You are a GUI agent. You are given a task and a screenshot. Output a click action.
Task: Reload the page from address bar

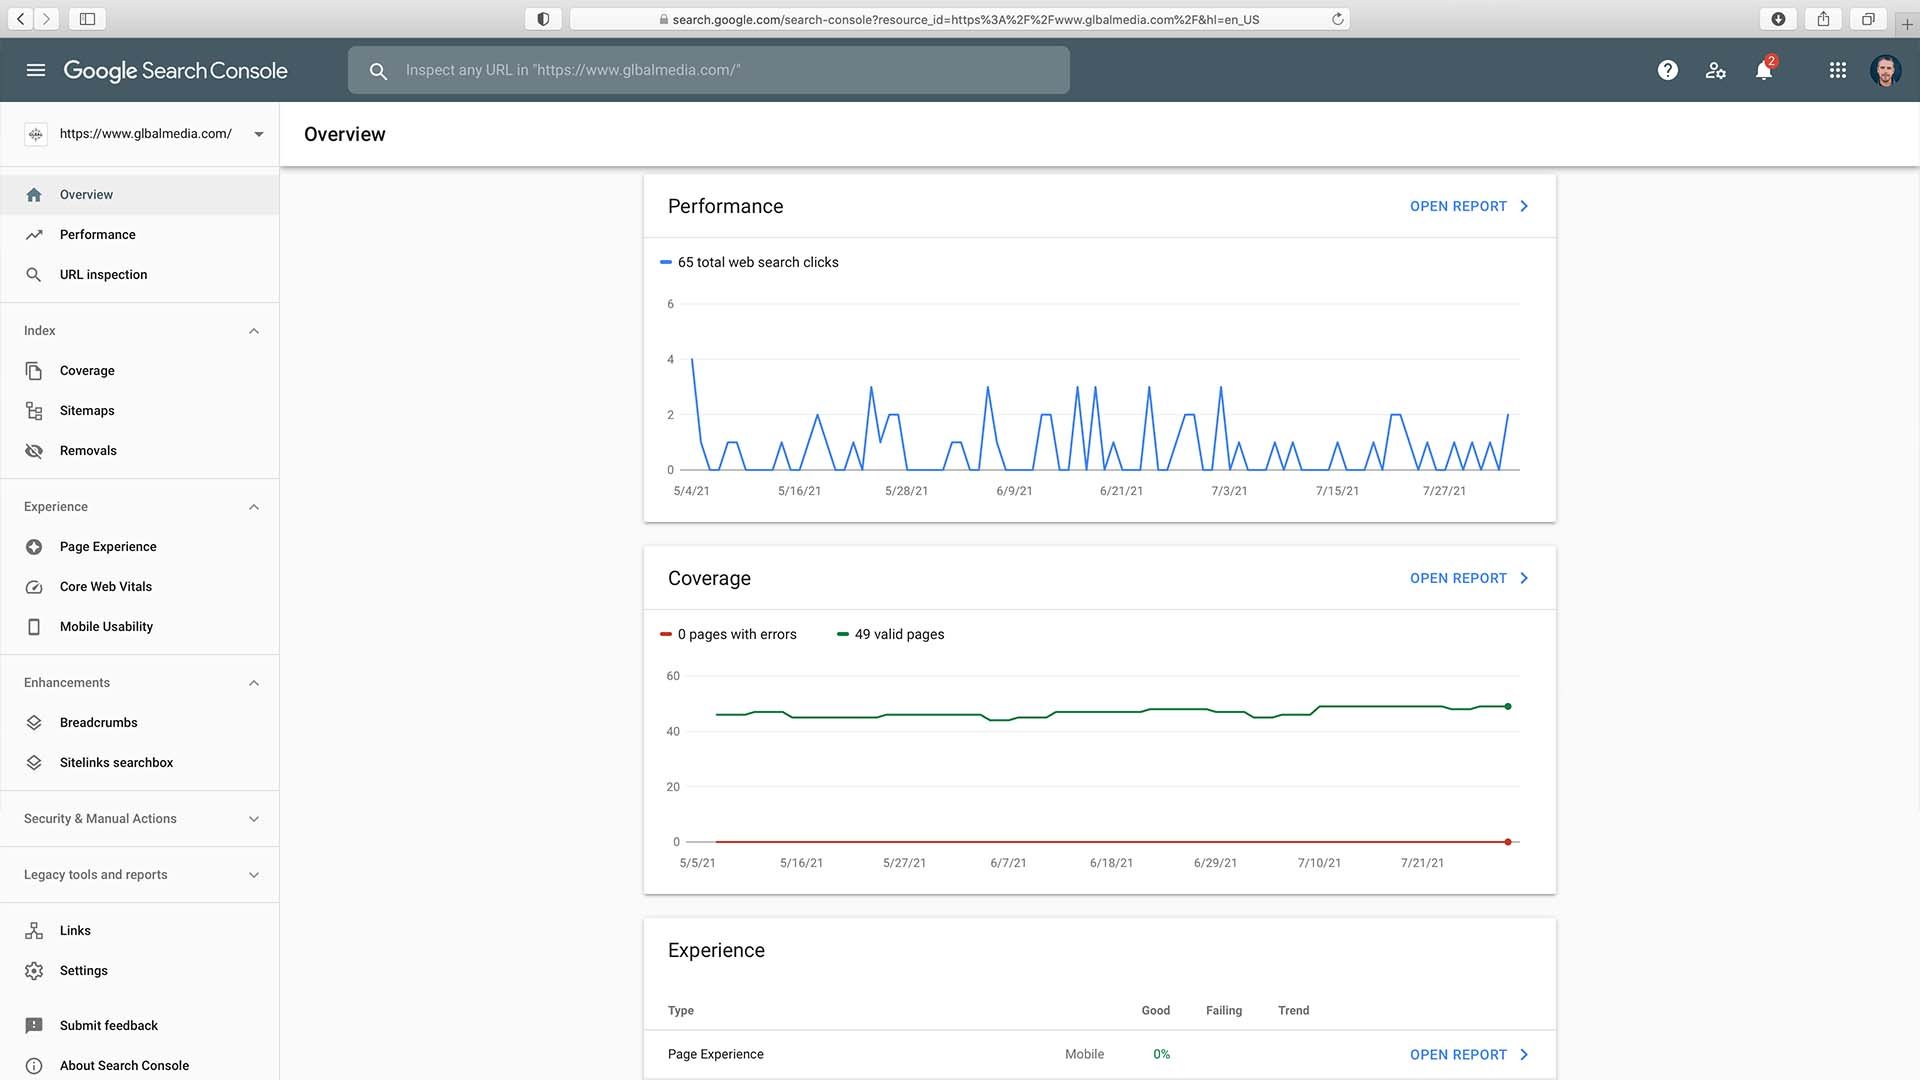[x=1337, y=19]
